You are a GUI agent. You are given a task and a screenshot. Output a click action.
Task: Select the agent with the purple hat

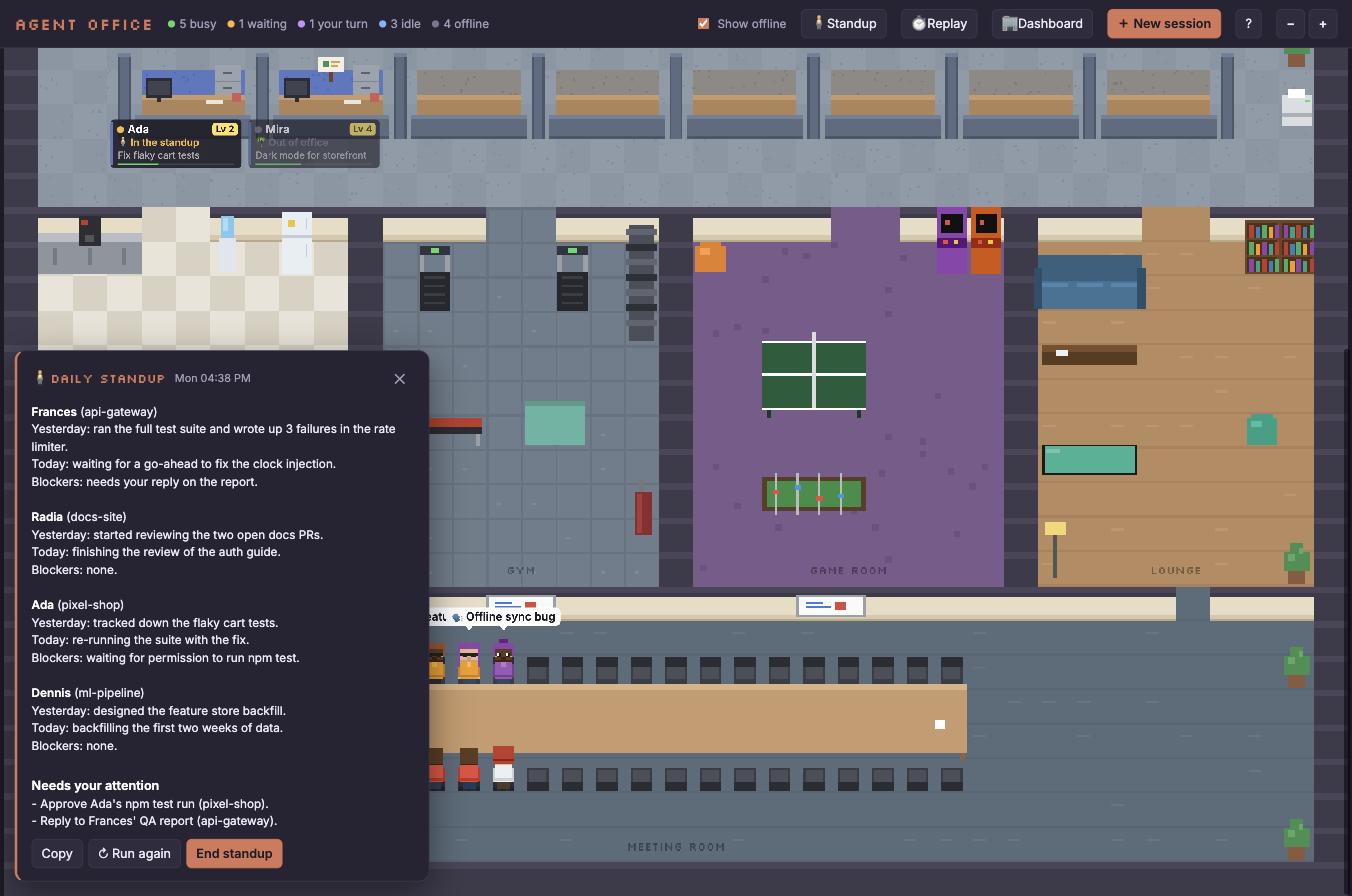click(x=503, y=661)
